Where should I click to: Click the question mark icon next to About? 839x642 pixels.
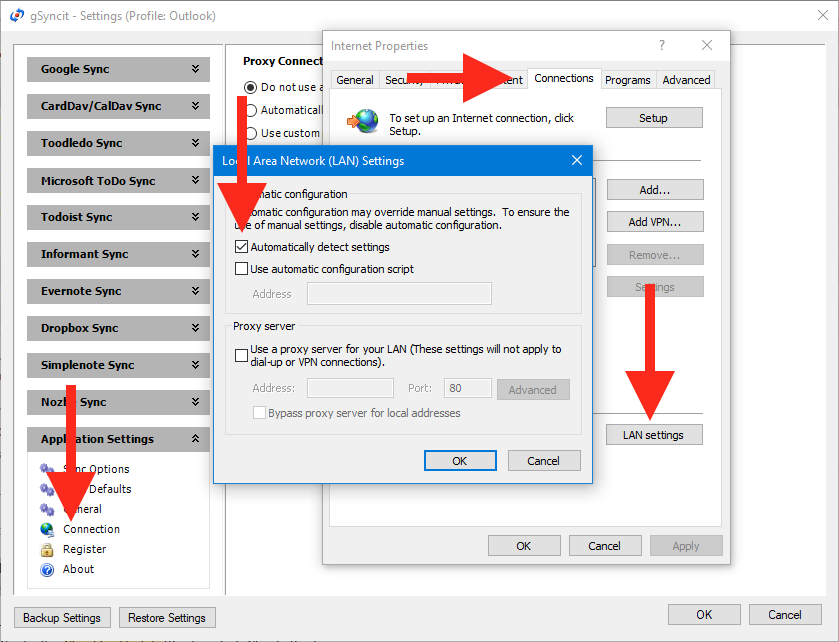(x=47, y=569)
